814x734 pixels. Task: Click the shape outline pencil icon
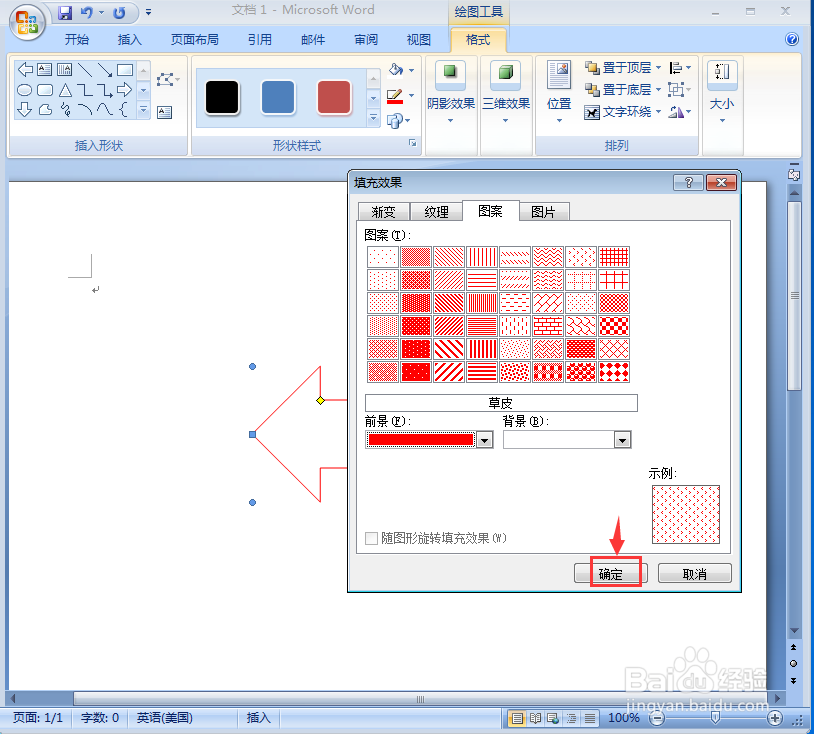(395, 96)
